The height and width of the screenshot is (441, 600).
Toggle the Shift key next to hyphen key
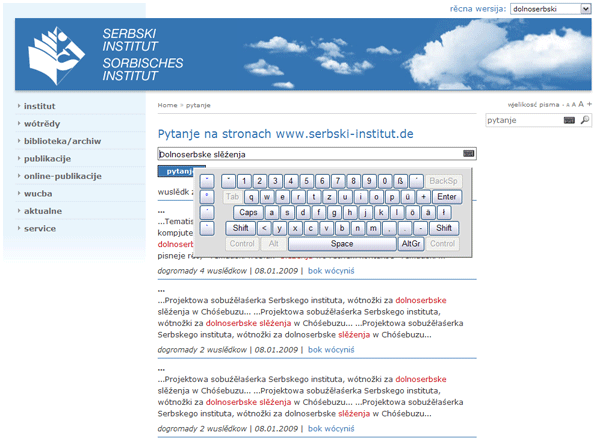coord(444,228)
